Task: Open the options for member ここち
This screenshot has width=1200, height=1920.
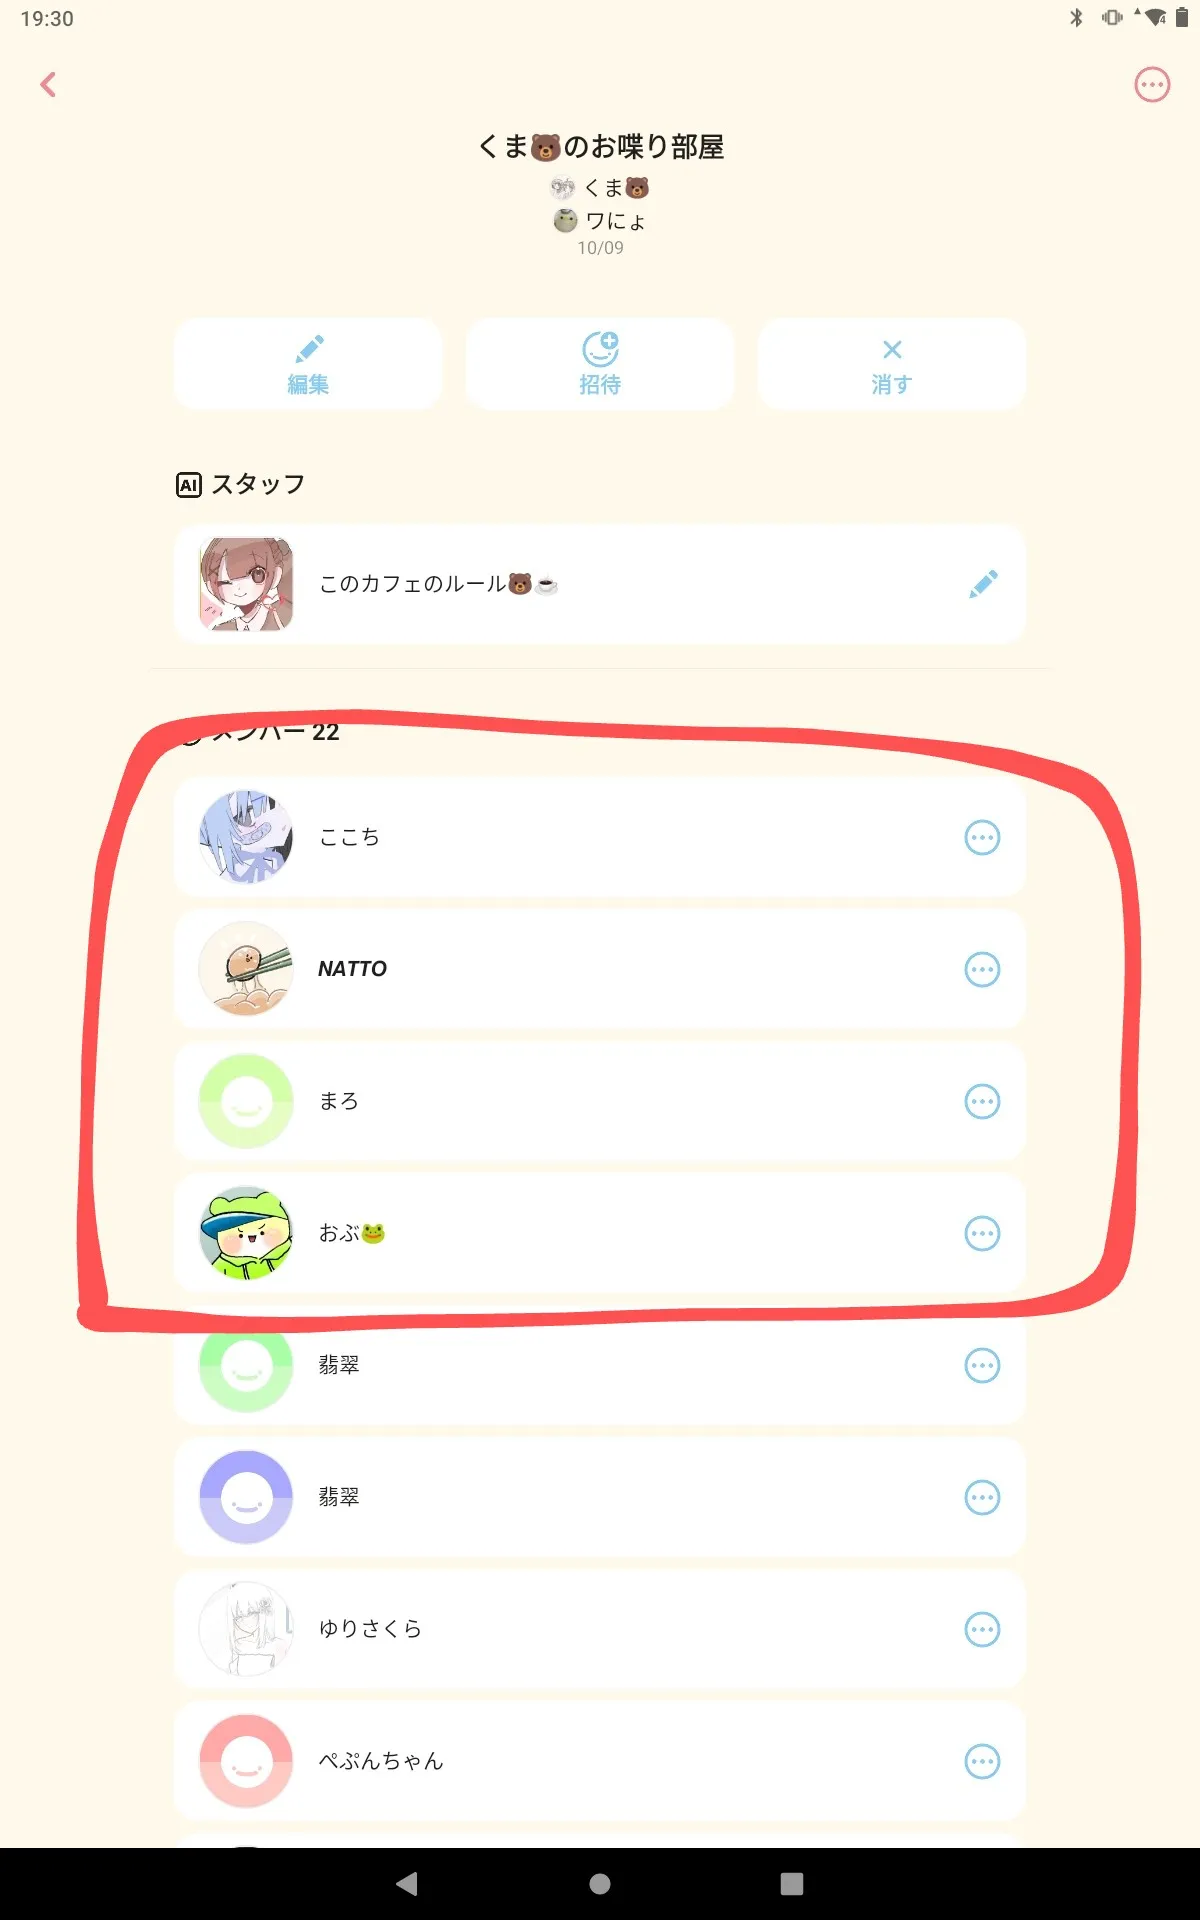Action: [982, 837]
